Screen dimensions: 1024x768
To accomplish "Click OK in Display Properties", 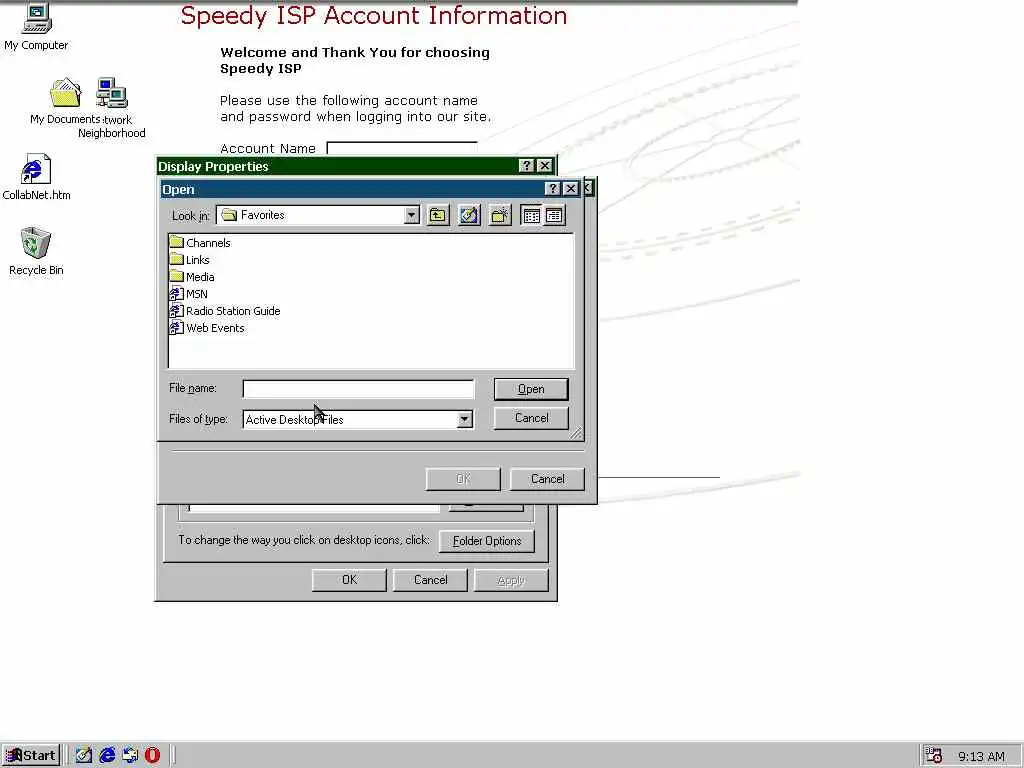I will click(349, 580).
